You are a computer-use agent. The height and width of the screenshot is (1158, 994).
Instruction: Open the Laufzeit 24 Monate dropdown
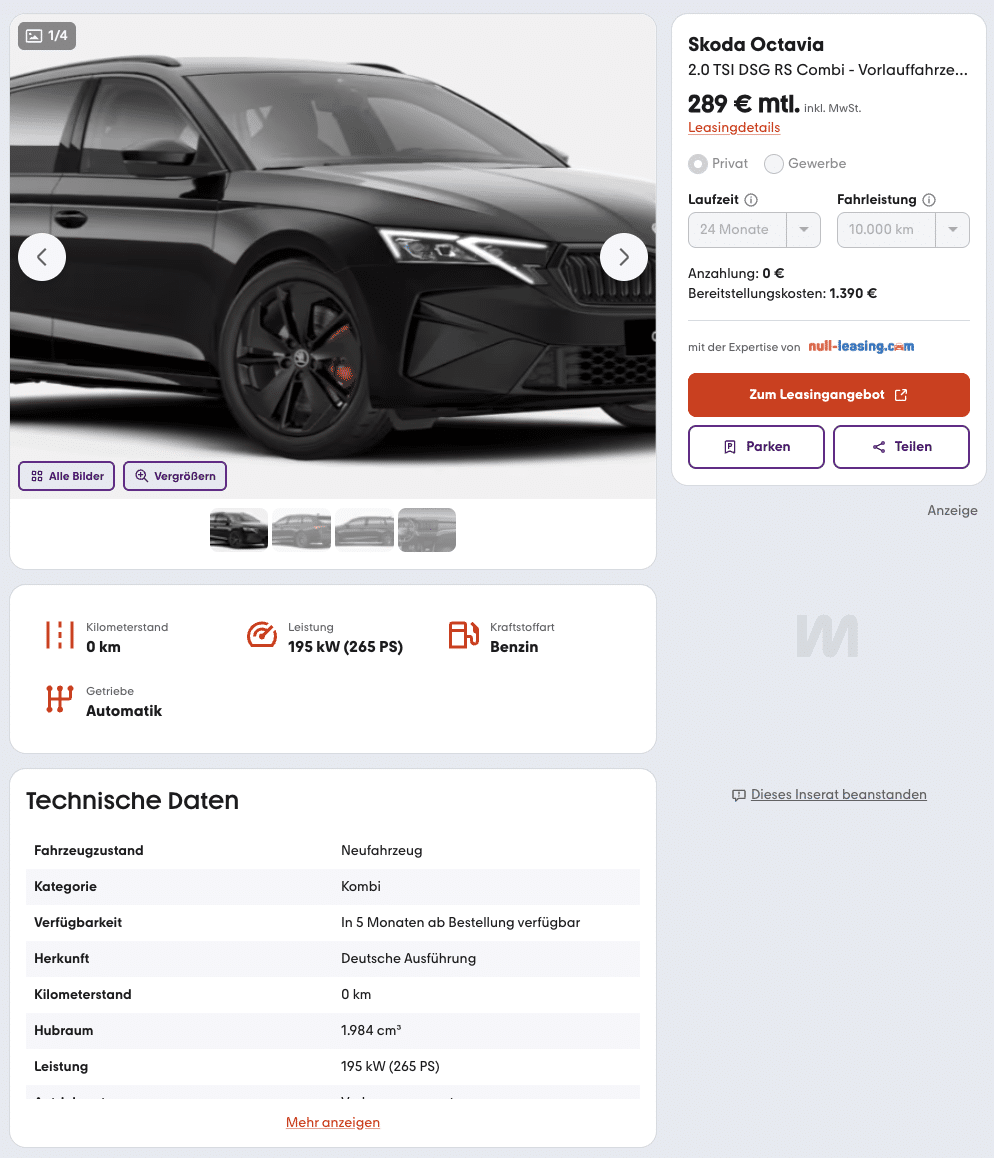click(x=754, y=230)
